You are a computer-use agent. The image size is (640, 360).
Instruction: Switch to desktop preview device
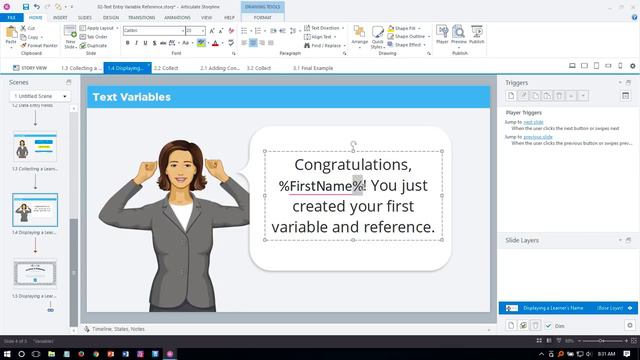[572, 66]
